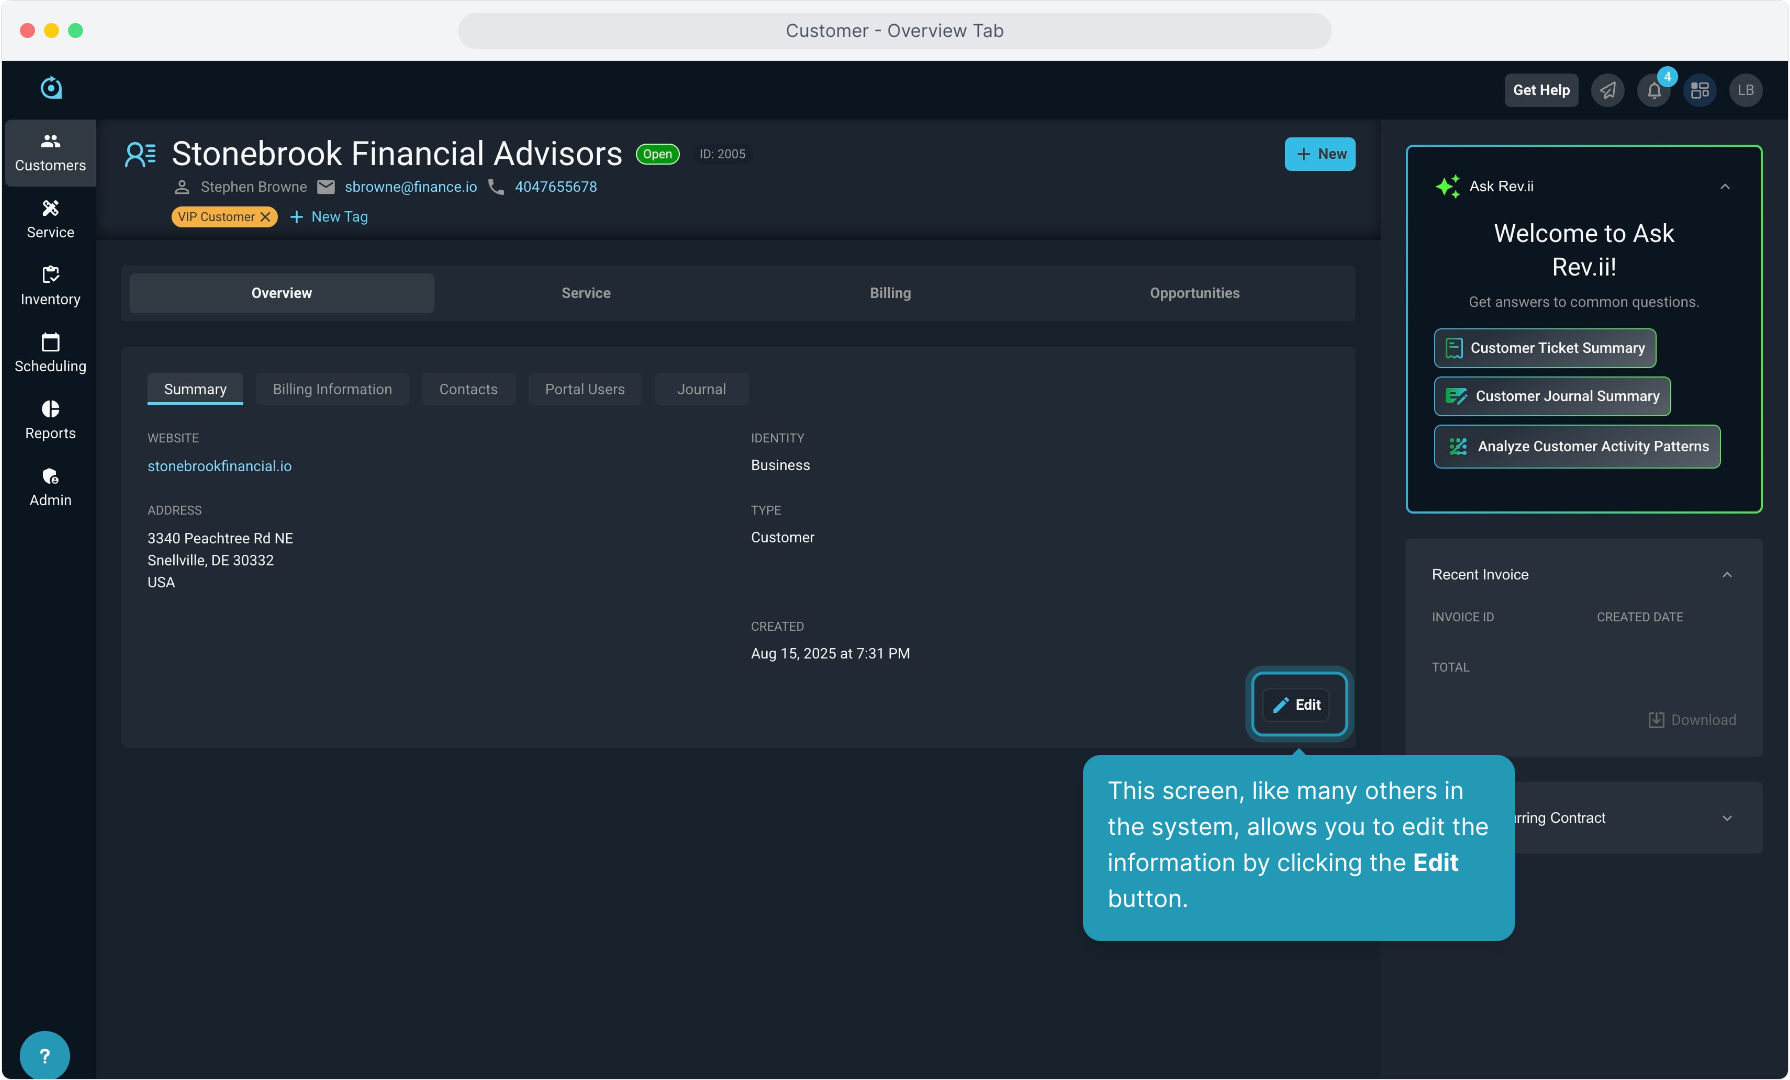Open the Inventory section in sidebar
1790x1080 pixels.
tap(50, 286)
